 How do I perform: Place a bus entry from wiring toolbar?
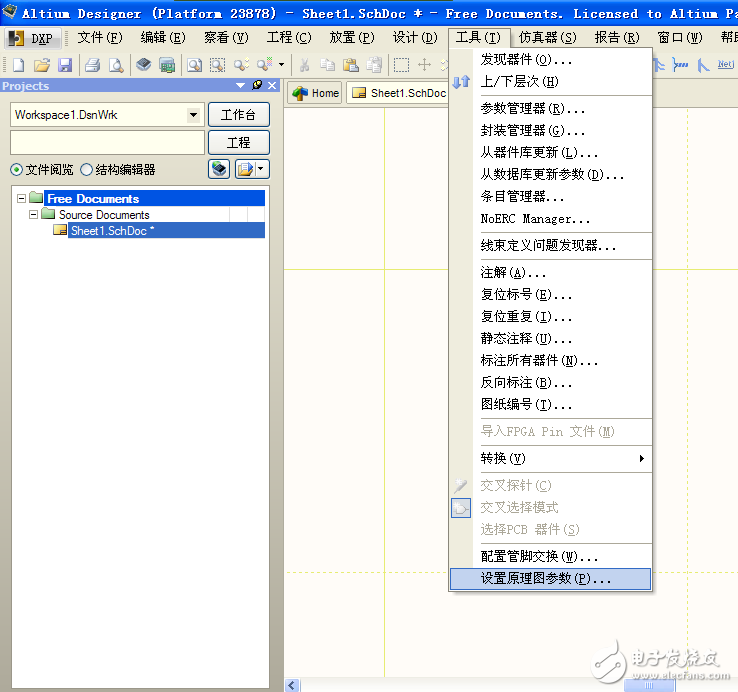(703, 64)
